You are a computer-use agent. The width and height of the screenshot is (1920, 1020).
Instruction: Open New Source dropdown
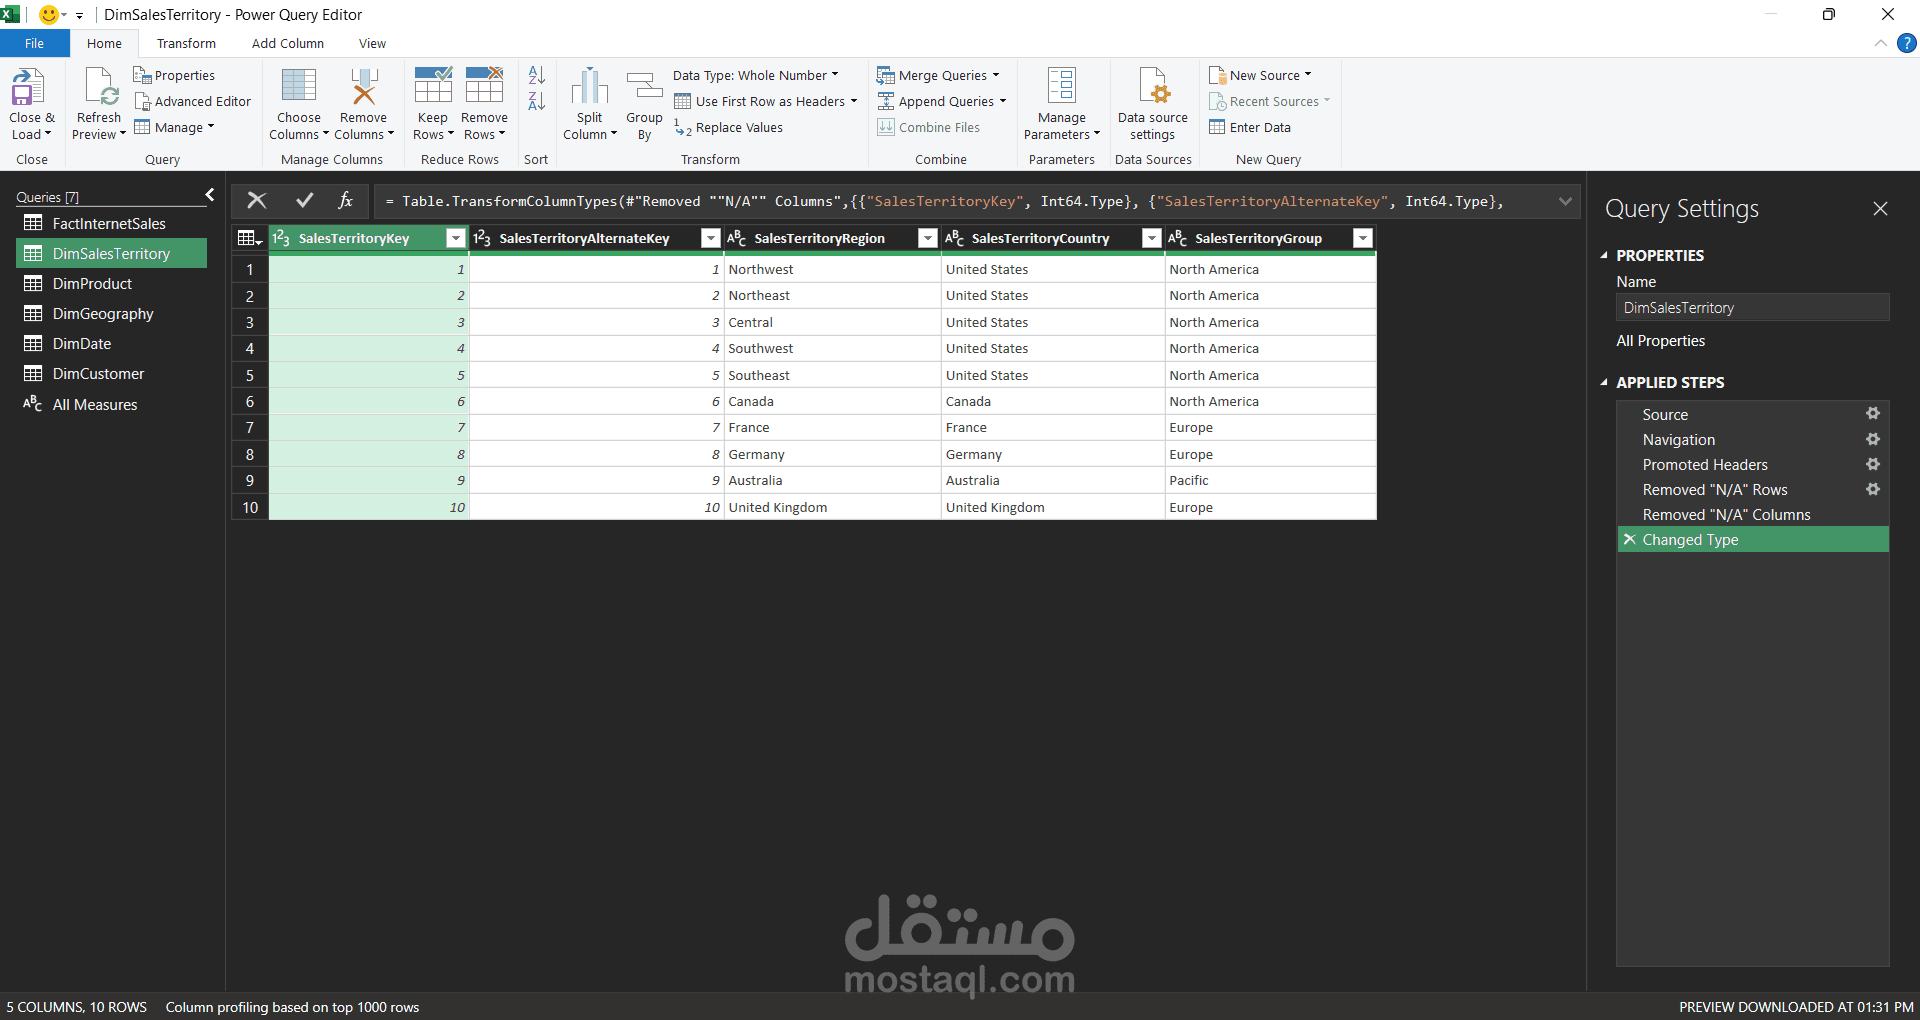point(1260,75)
